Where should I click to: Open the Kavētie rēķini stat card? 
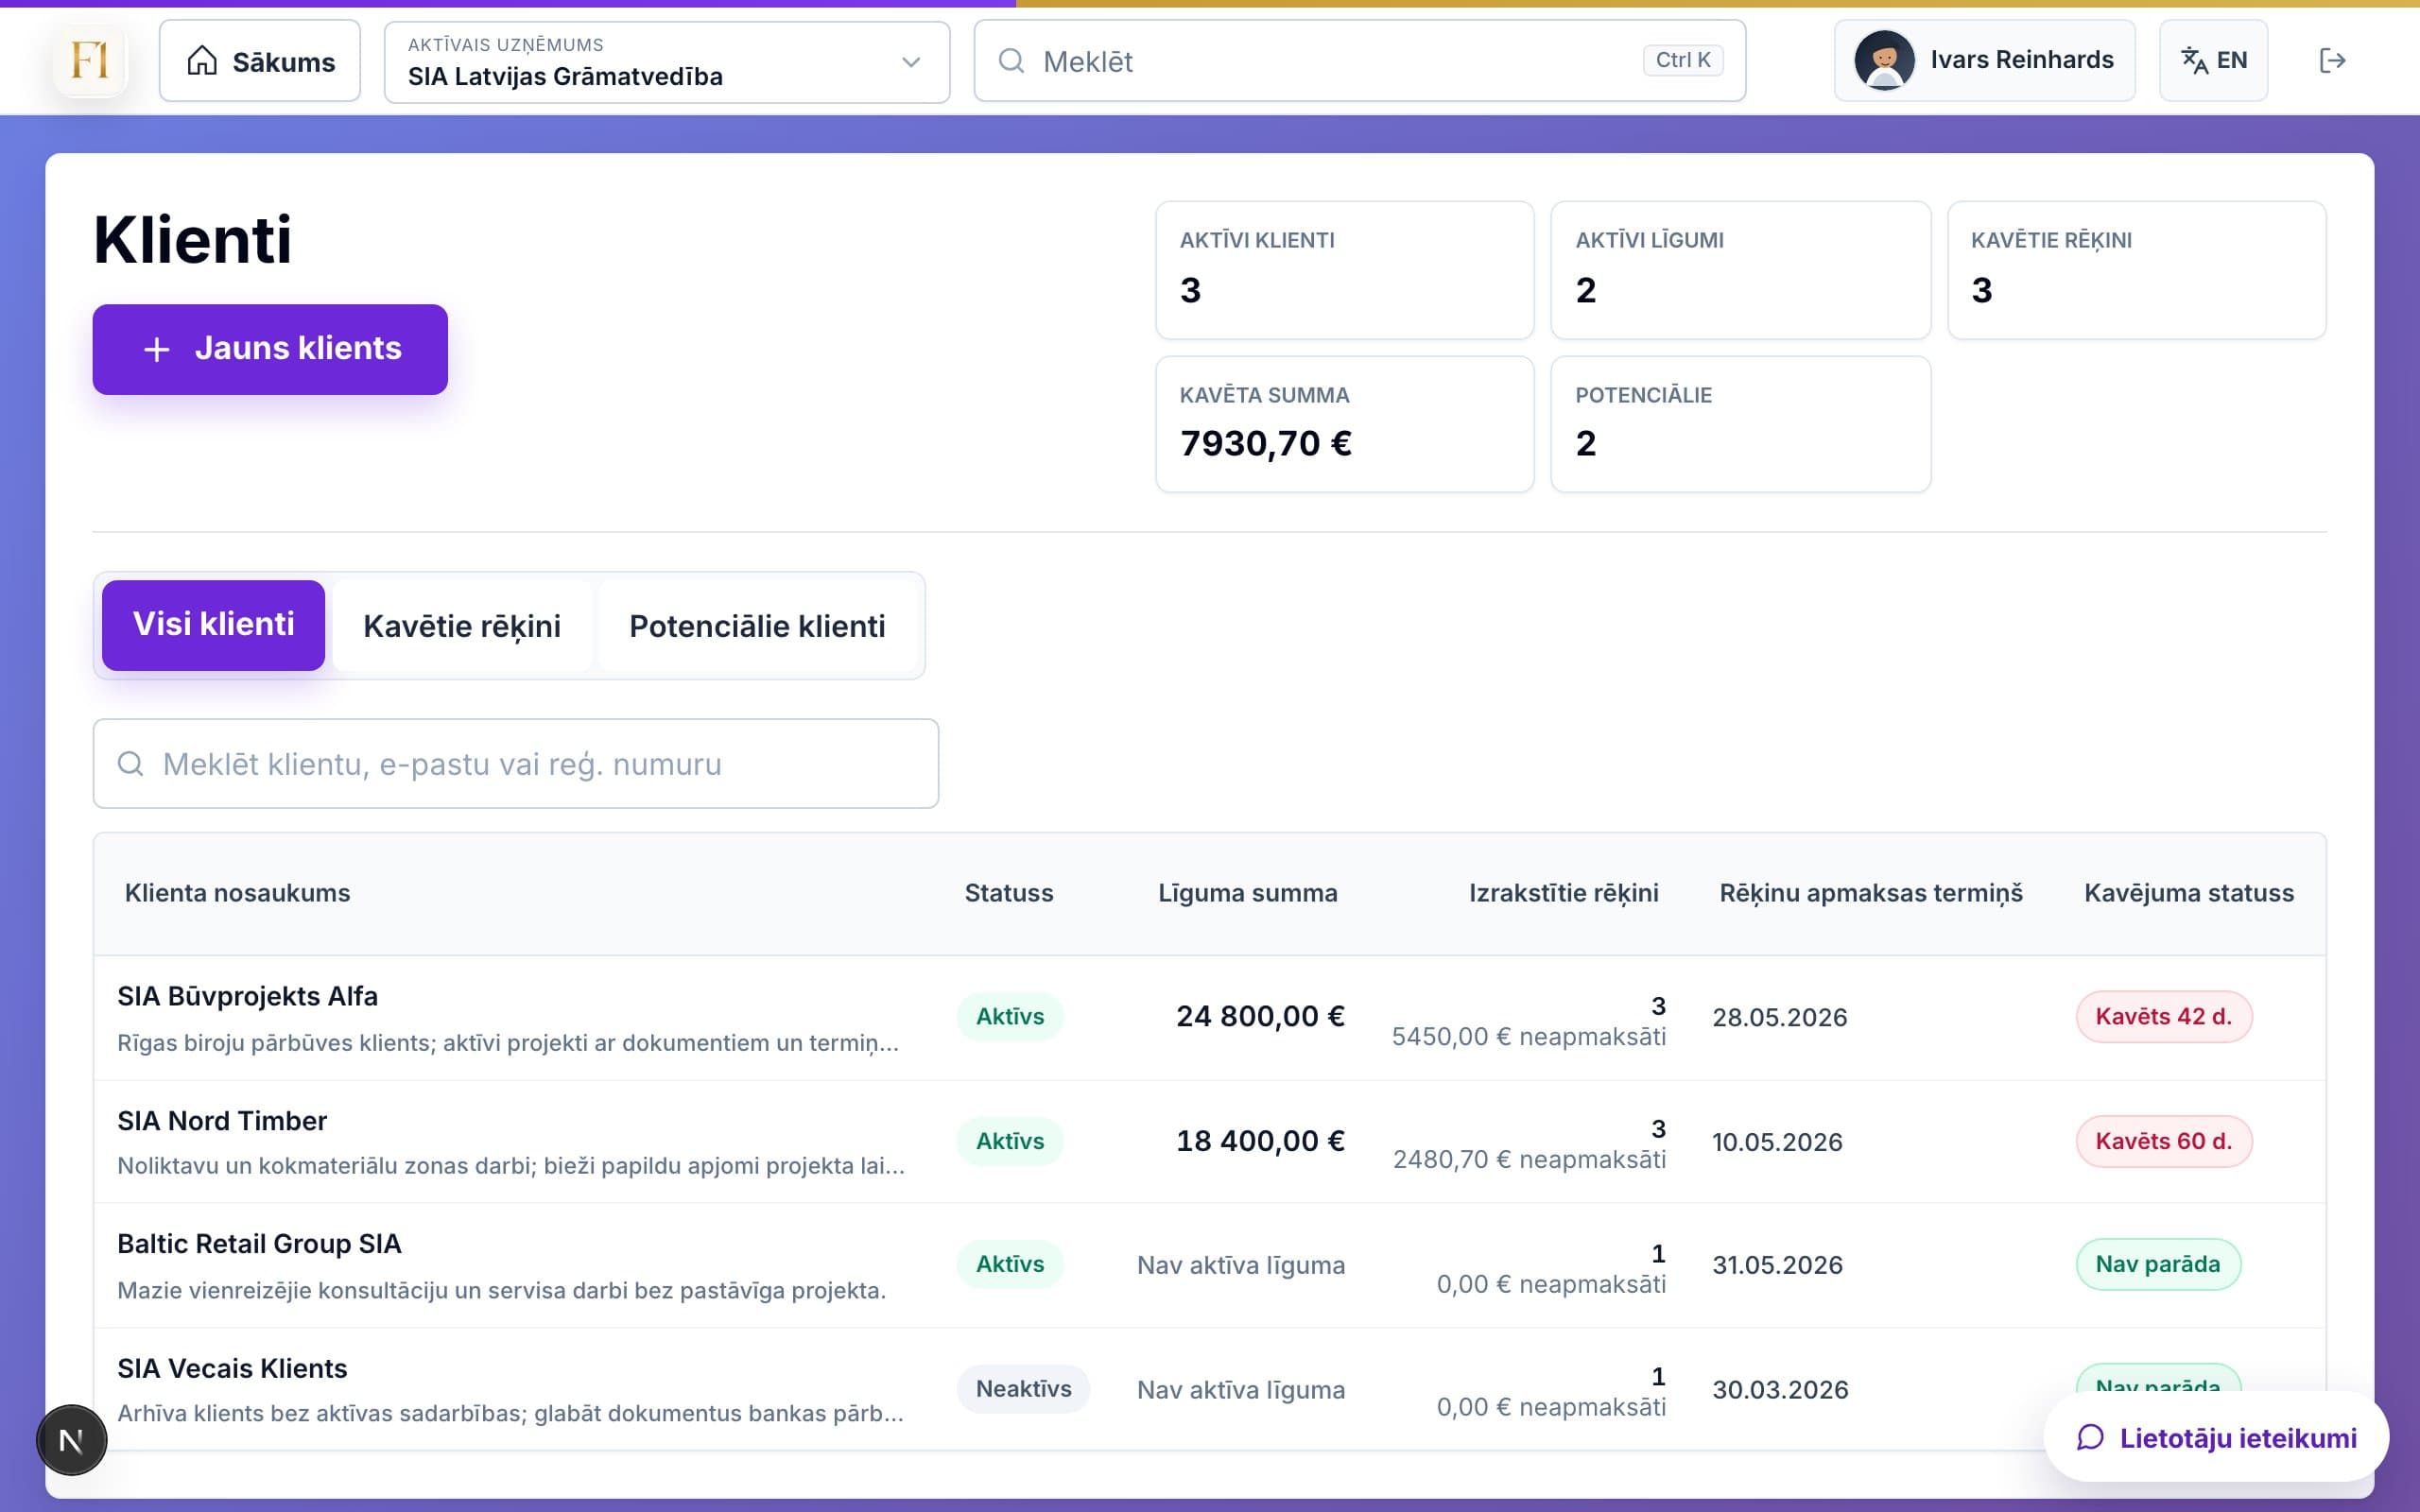(2136, 270)
